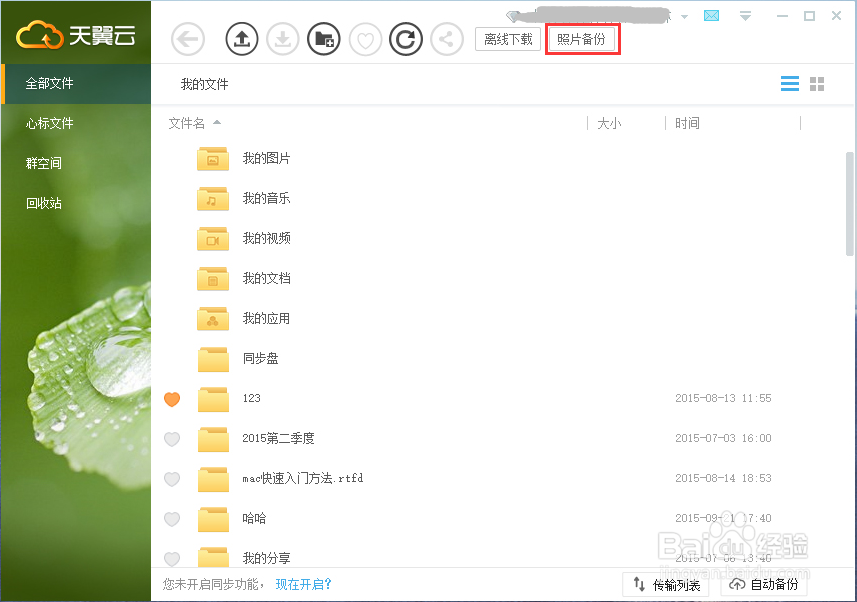This screenshot has height=602, width=857.
Task: Click the 我的文件 breadcrumb
Action: coord(204,84)
